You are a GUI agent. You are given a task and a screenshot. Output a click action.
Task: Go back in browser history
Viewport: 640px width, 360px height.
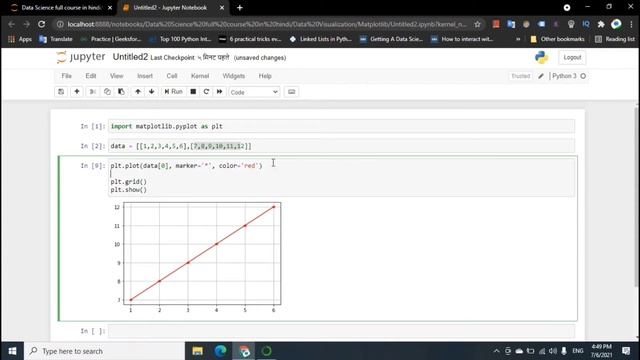click(x=11, y=24)
